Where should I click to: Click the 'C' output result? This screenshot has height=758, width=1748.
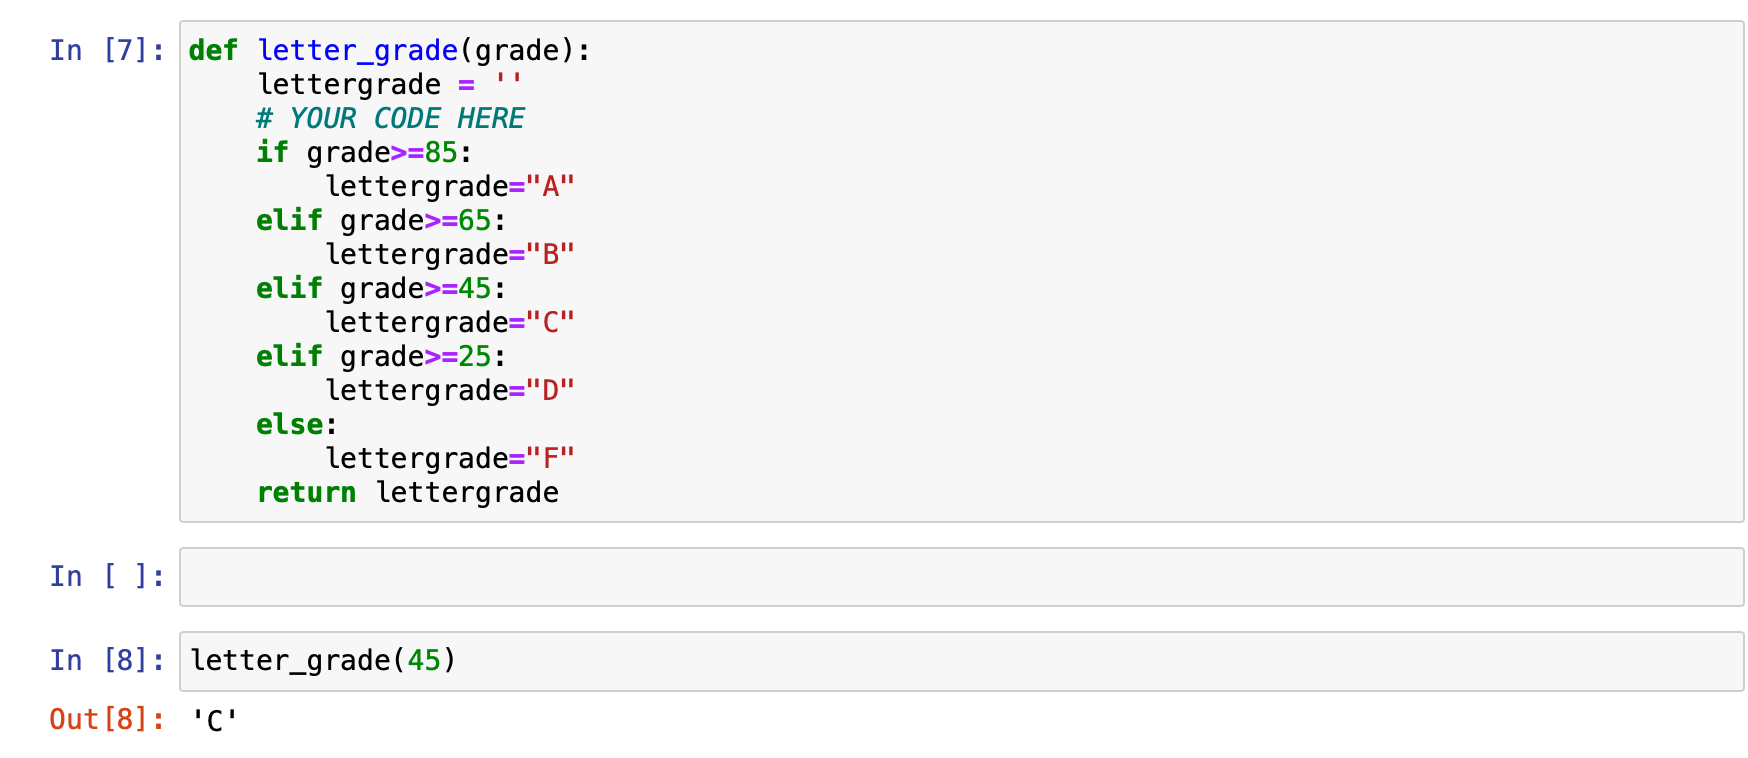(214, 720)
